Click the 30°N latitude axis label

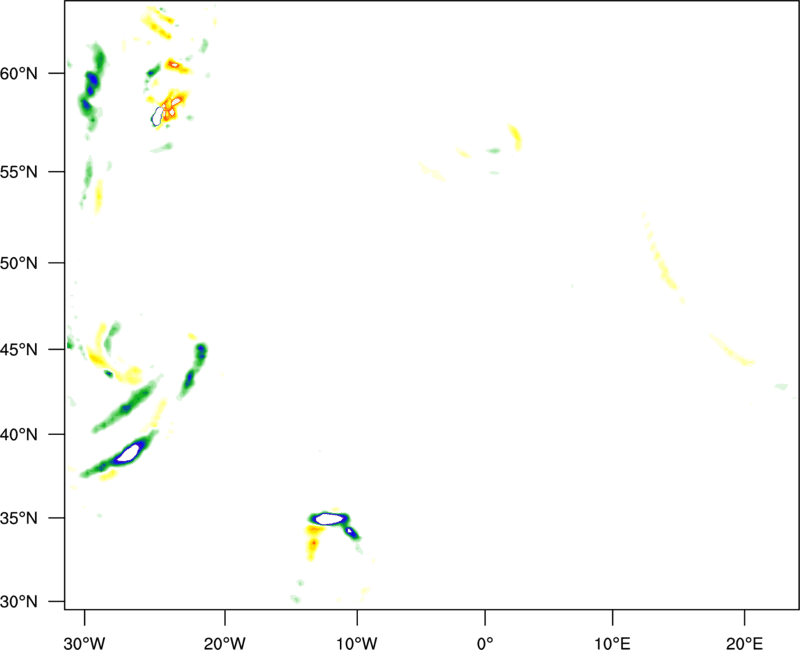point(19,602)
